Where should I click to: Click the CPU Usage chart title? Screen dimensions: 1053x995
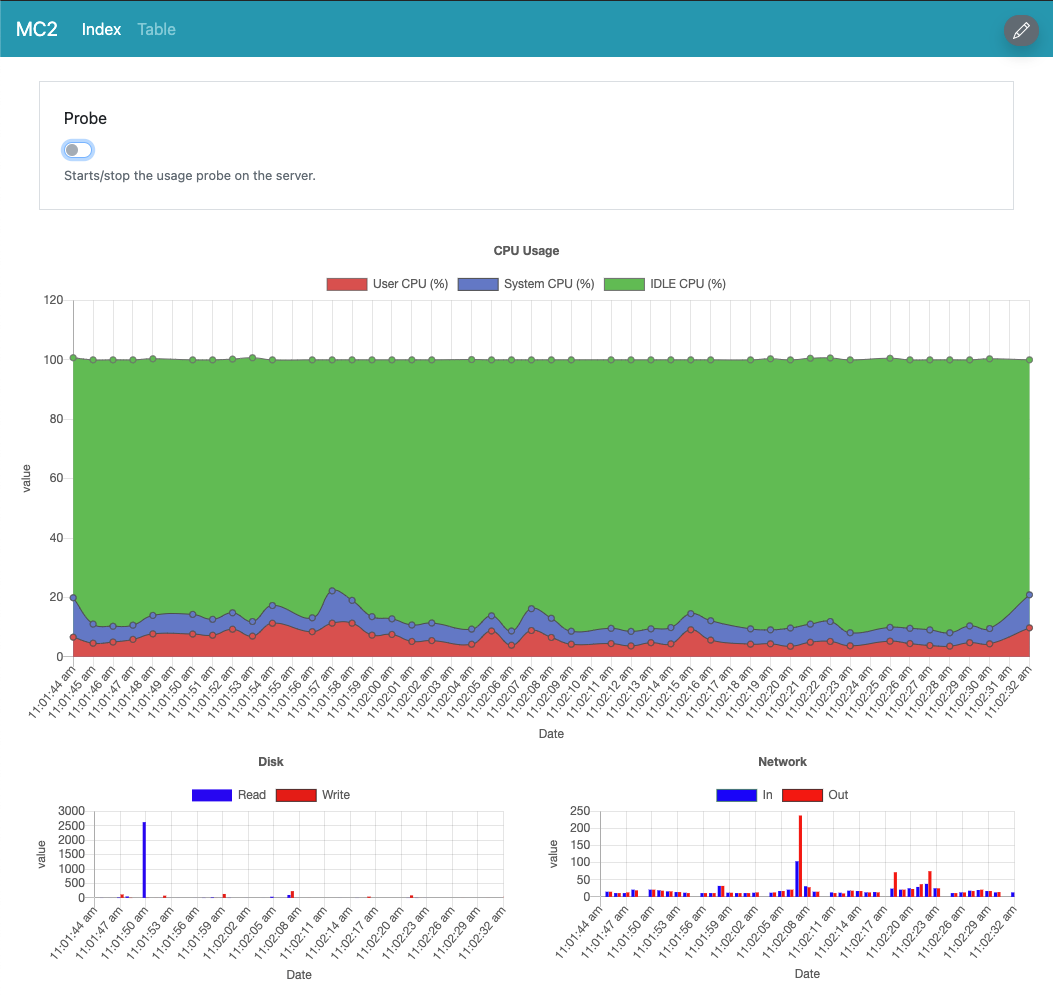(x=526, y=250)
